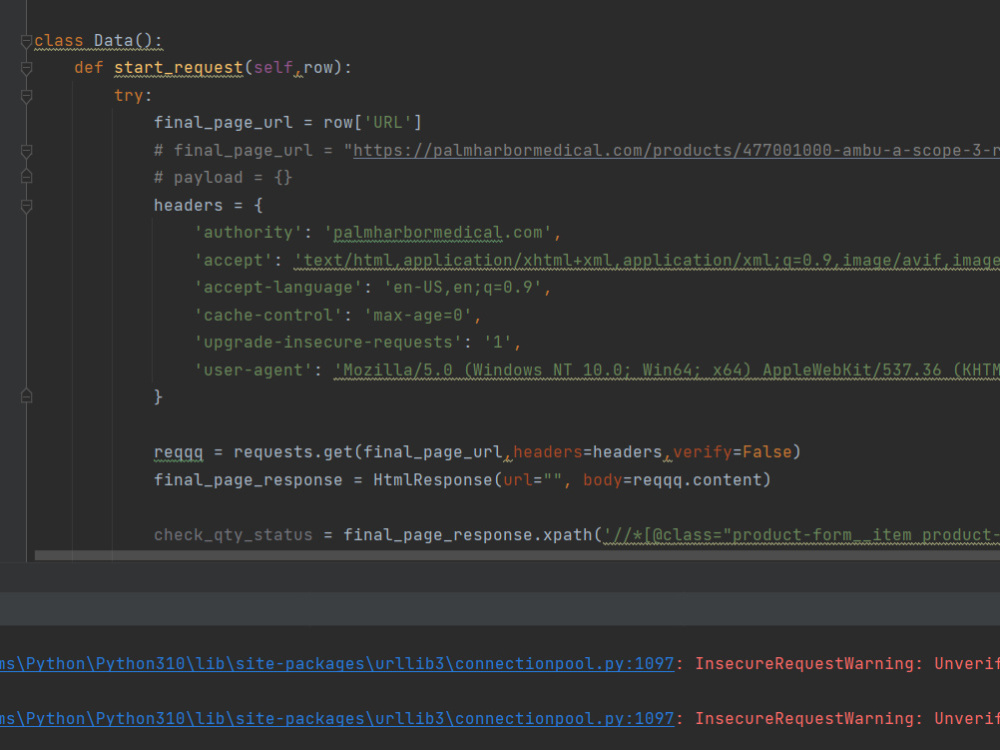Click the row['URL'] expression
The width and height of the screenshot is (1000, 750).
click(372, 122)
